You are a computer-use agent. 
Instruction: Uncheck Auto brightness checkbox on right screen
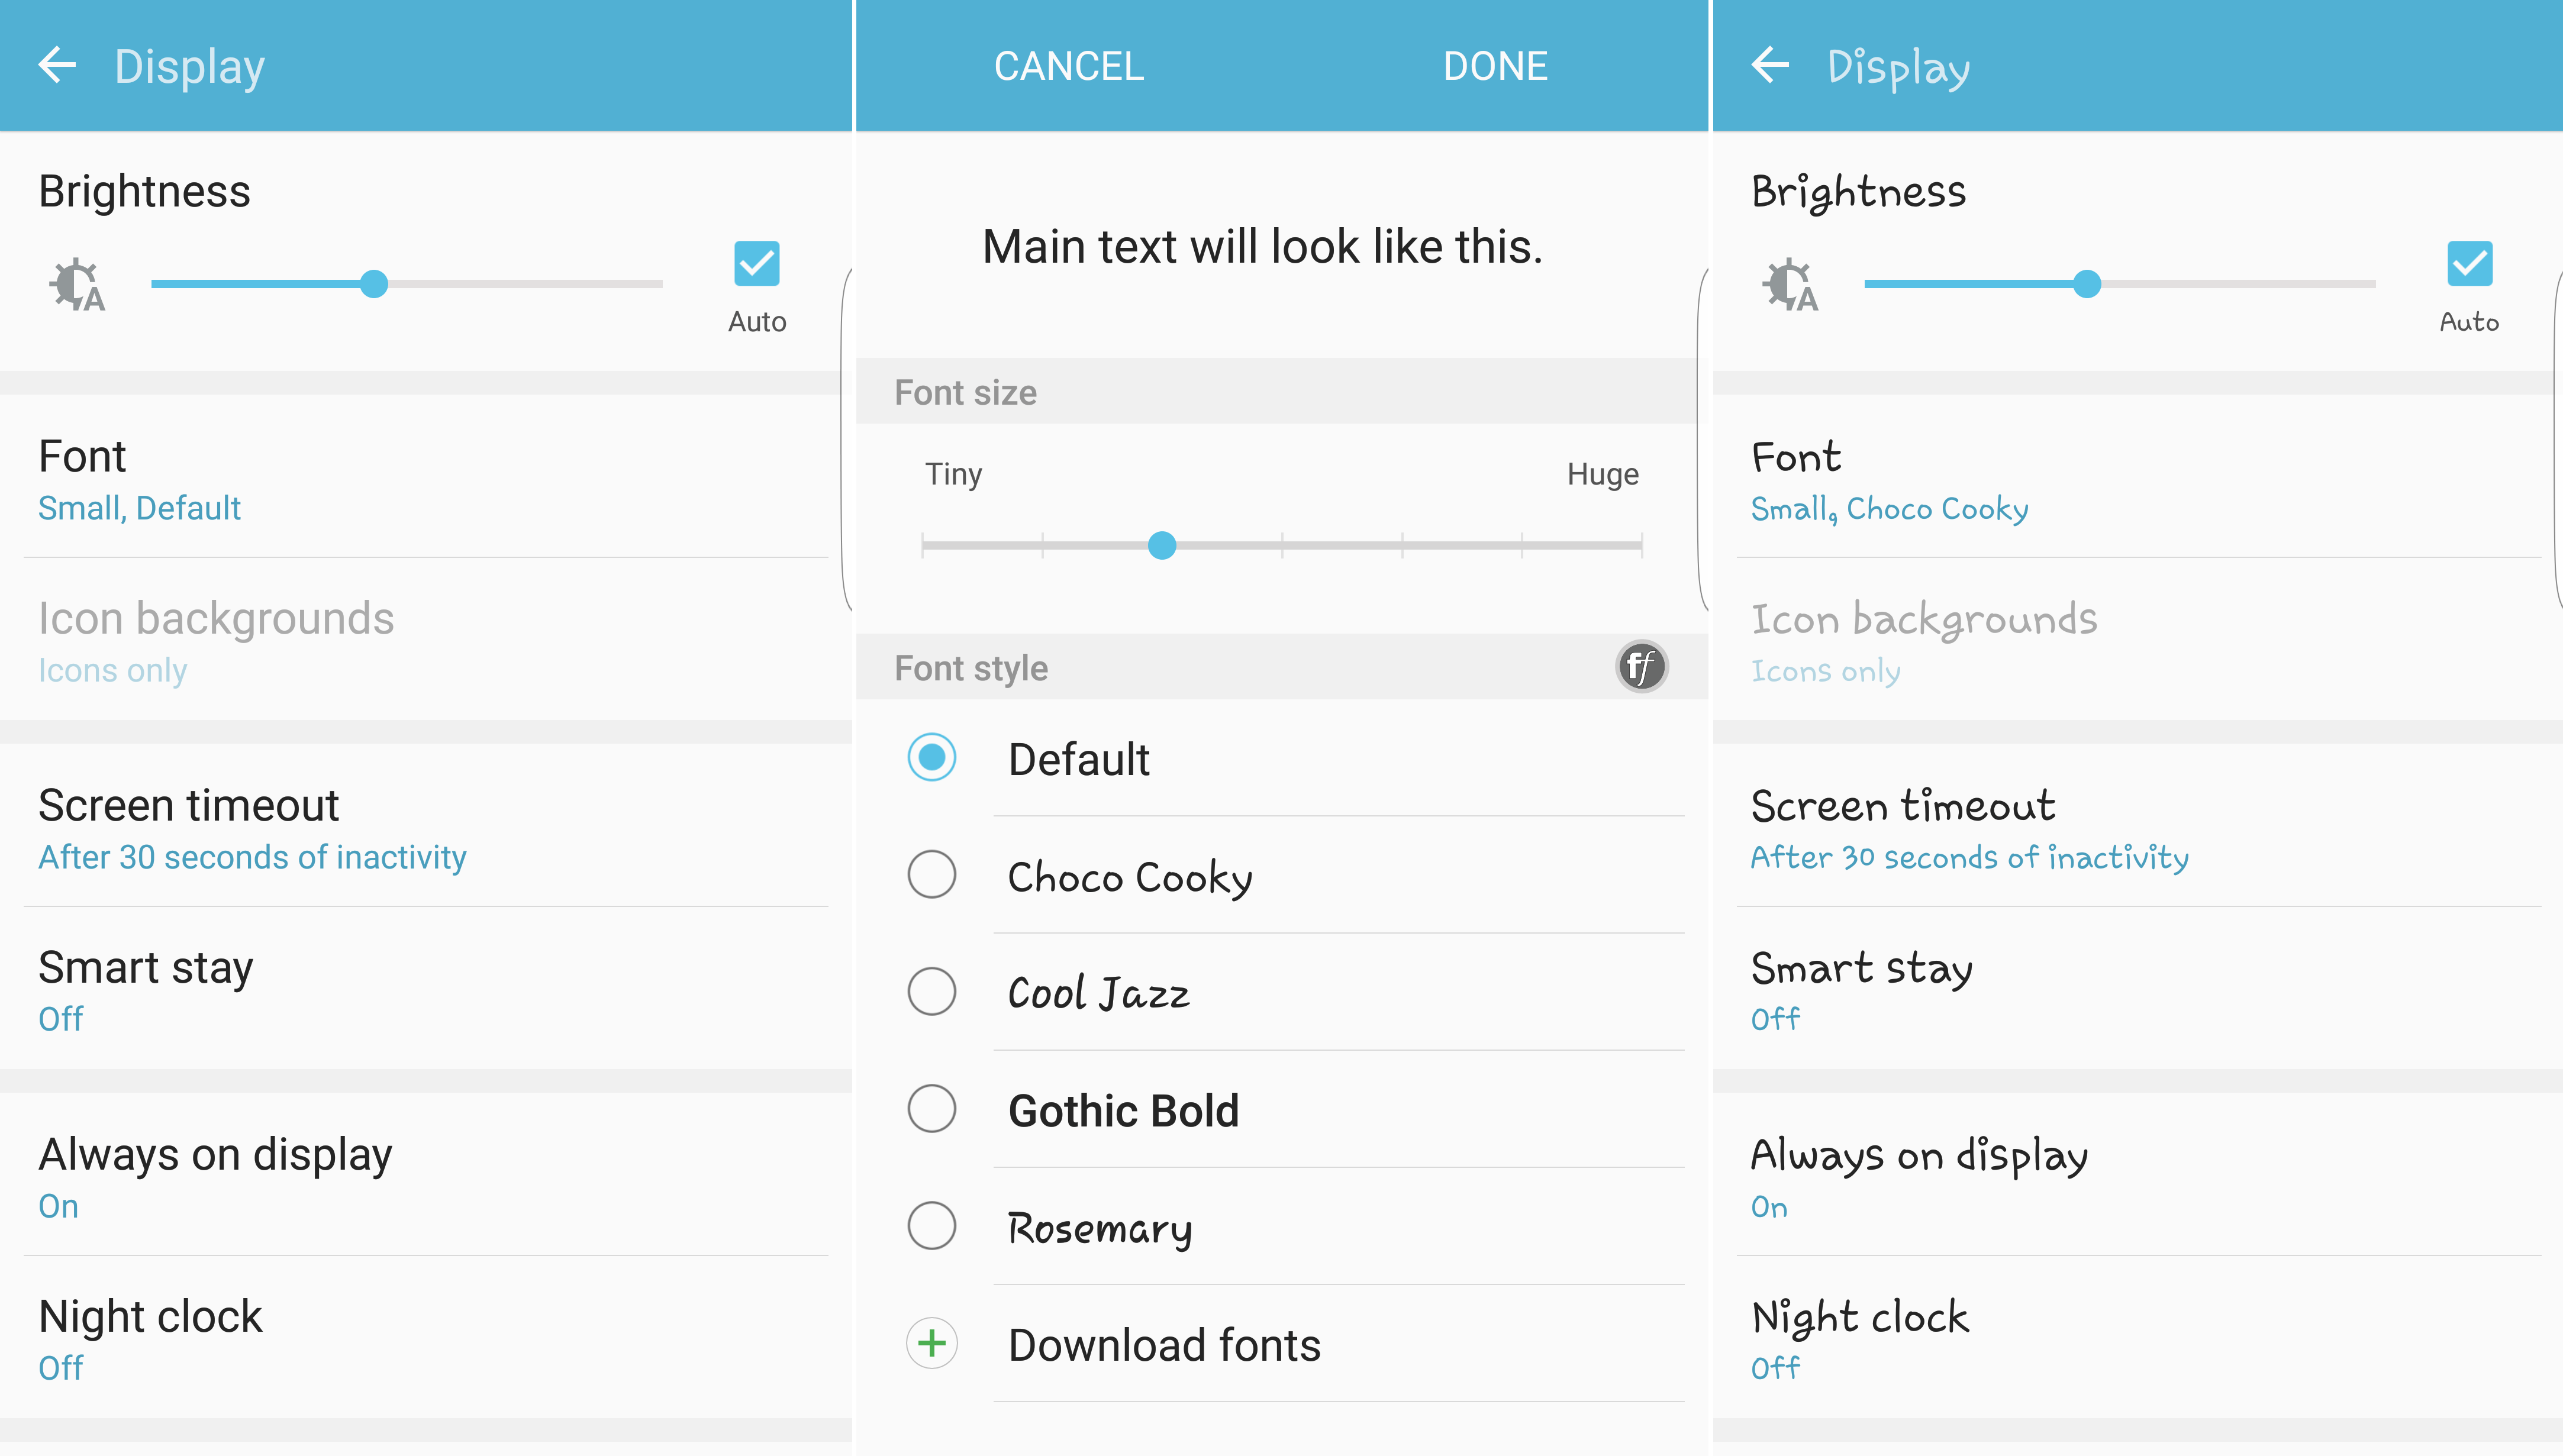2469,264
